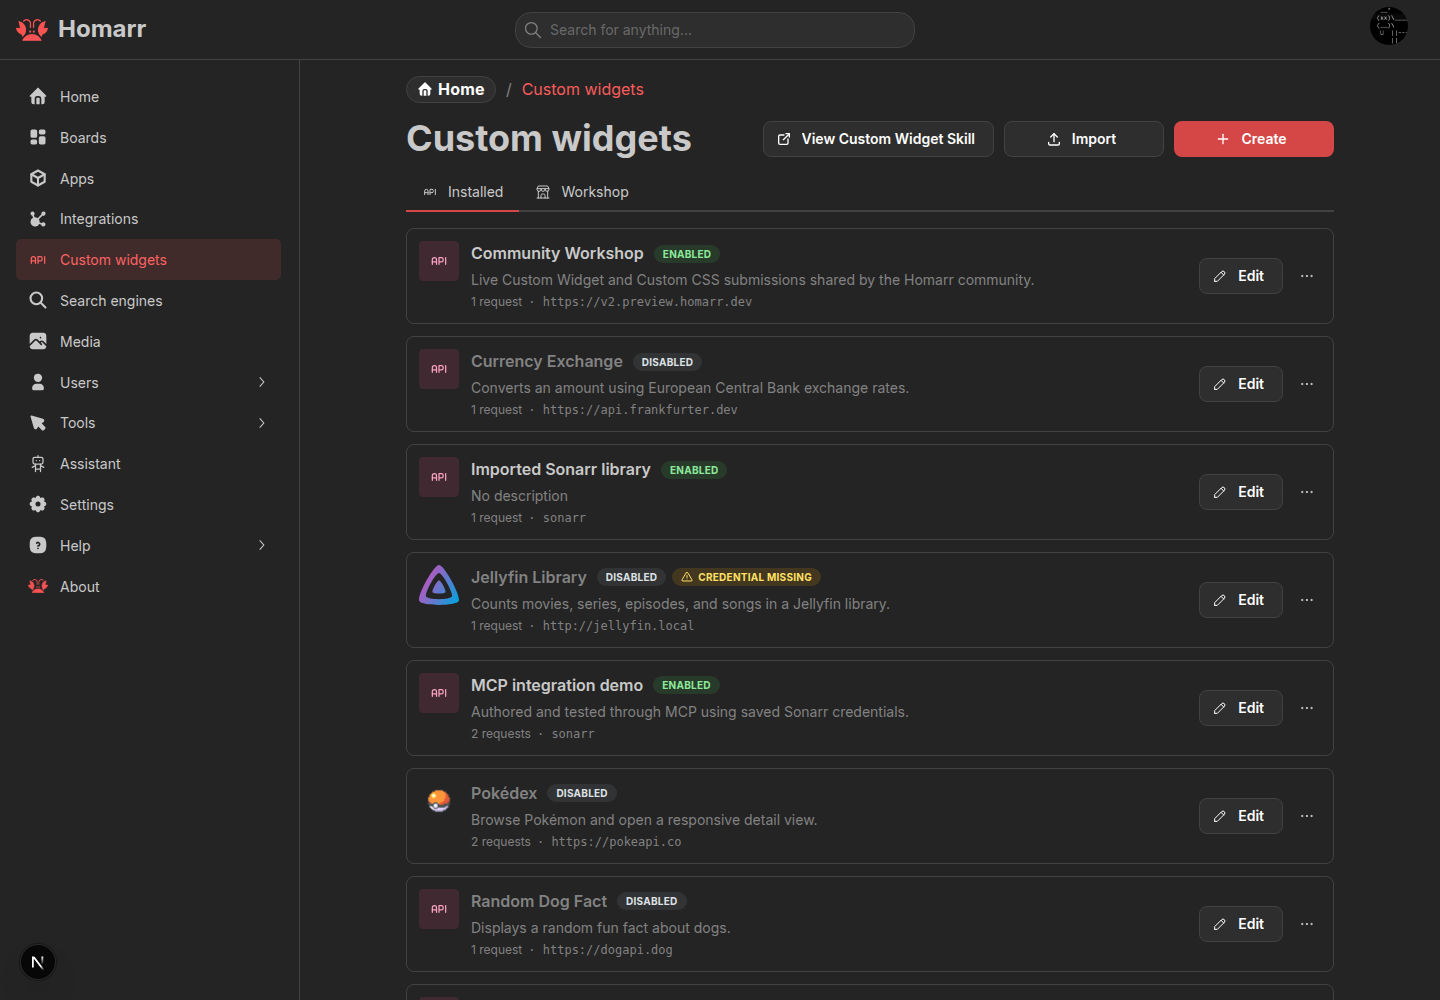
Task: Click the https://pokeapi.co text
Action: click(616, 842)
